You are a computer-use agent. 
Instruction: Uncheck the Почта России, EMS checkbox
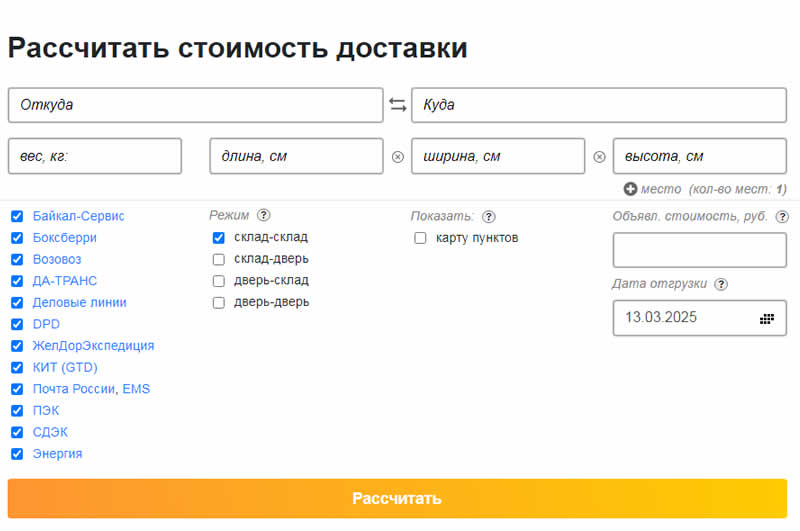pyautogui.click(x=17, y=389)
